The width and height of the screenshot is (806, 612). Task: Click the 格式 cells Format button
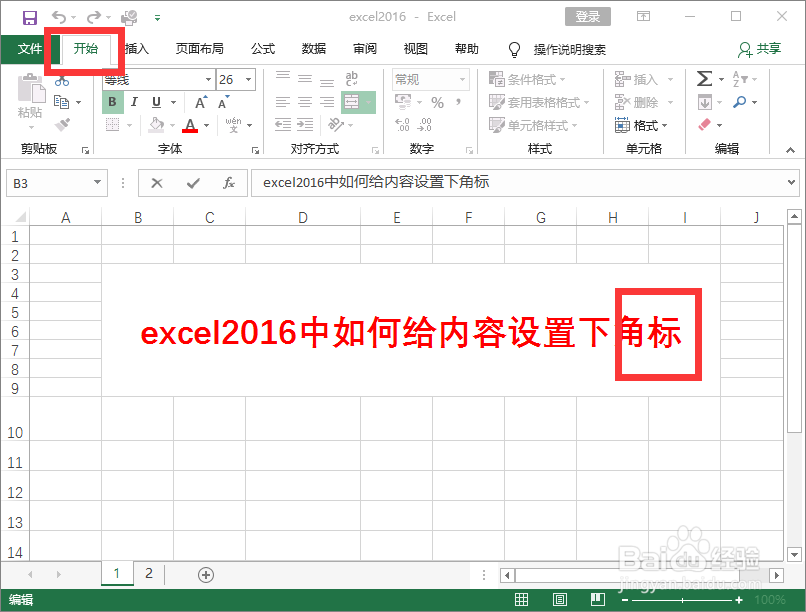[x=641, y=125]
